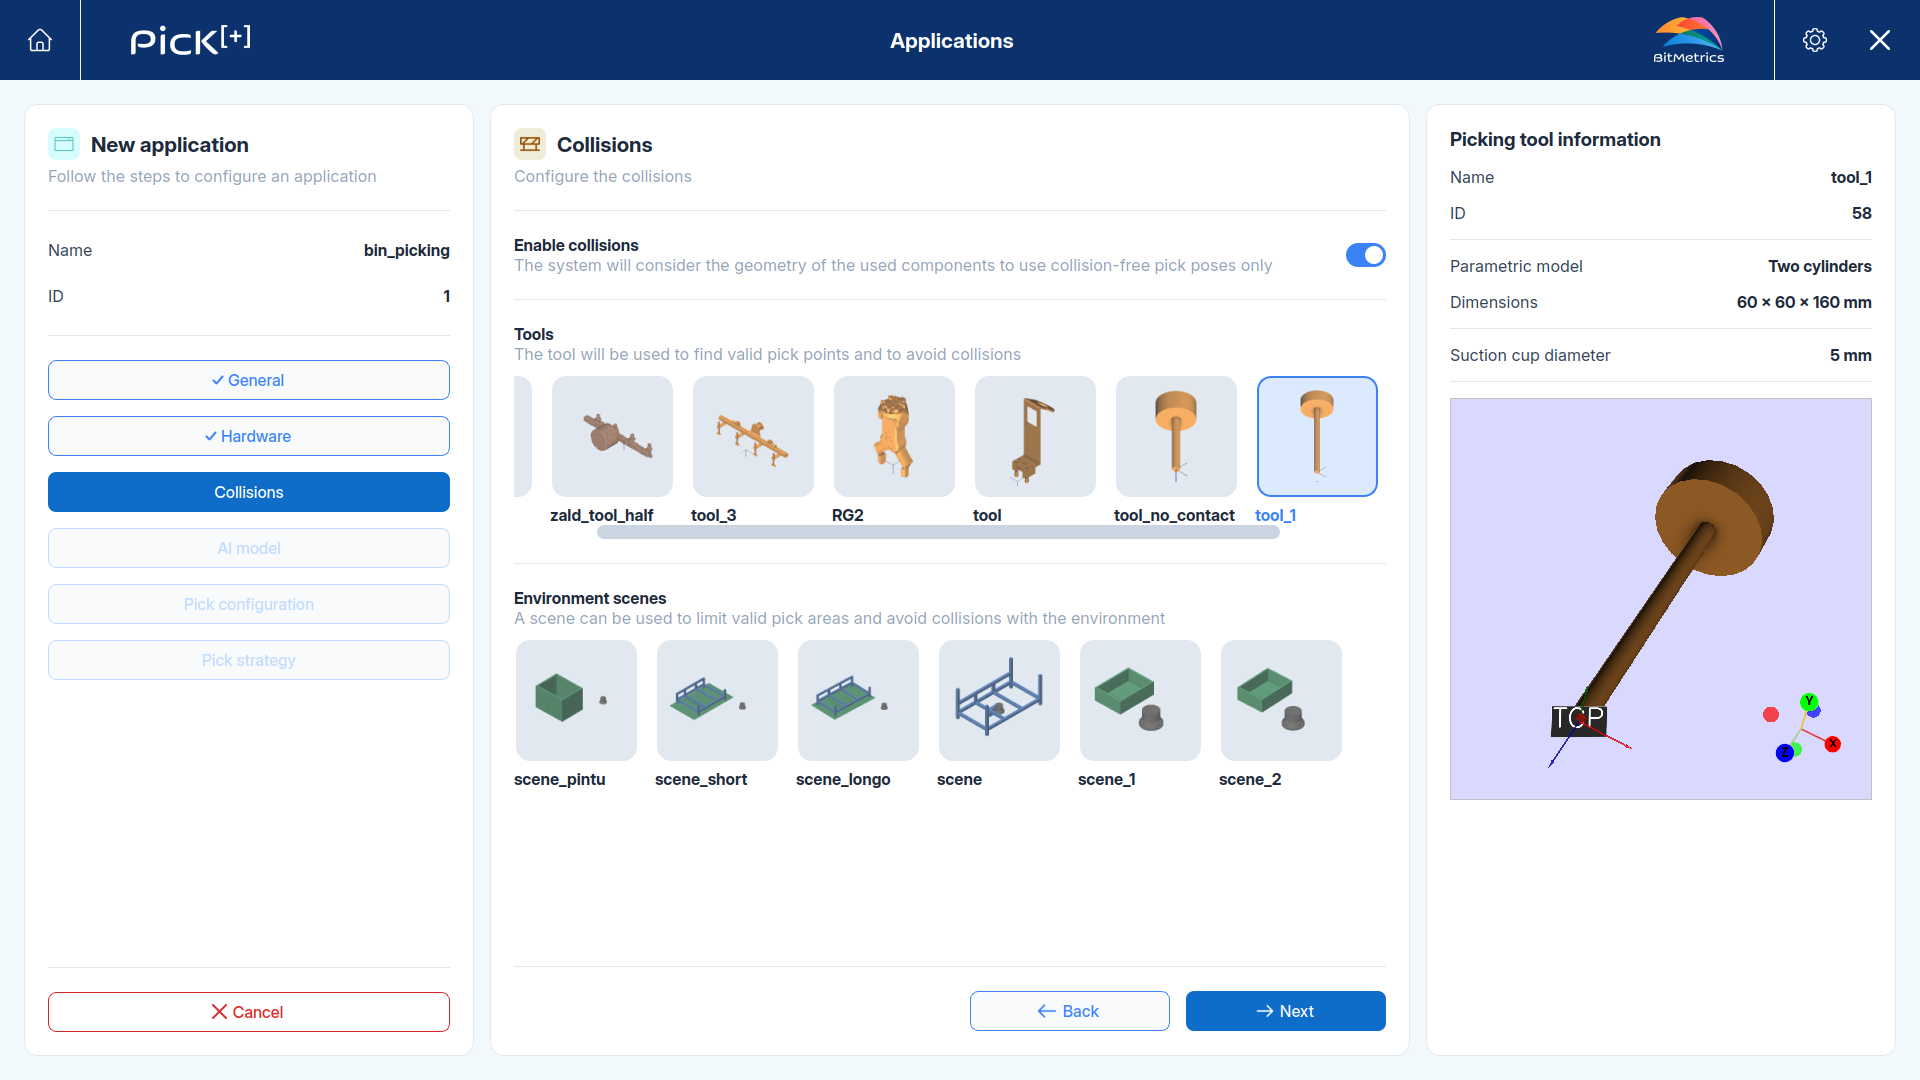
Task: Click the red X axis gizmo ball
Action: 1833,744
